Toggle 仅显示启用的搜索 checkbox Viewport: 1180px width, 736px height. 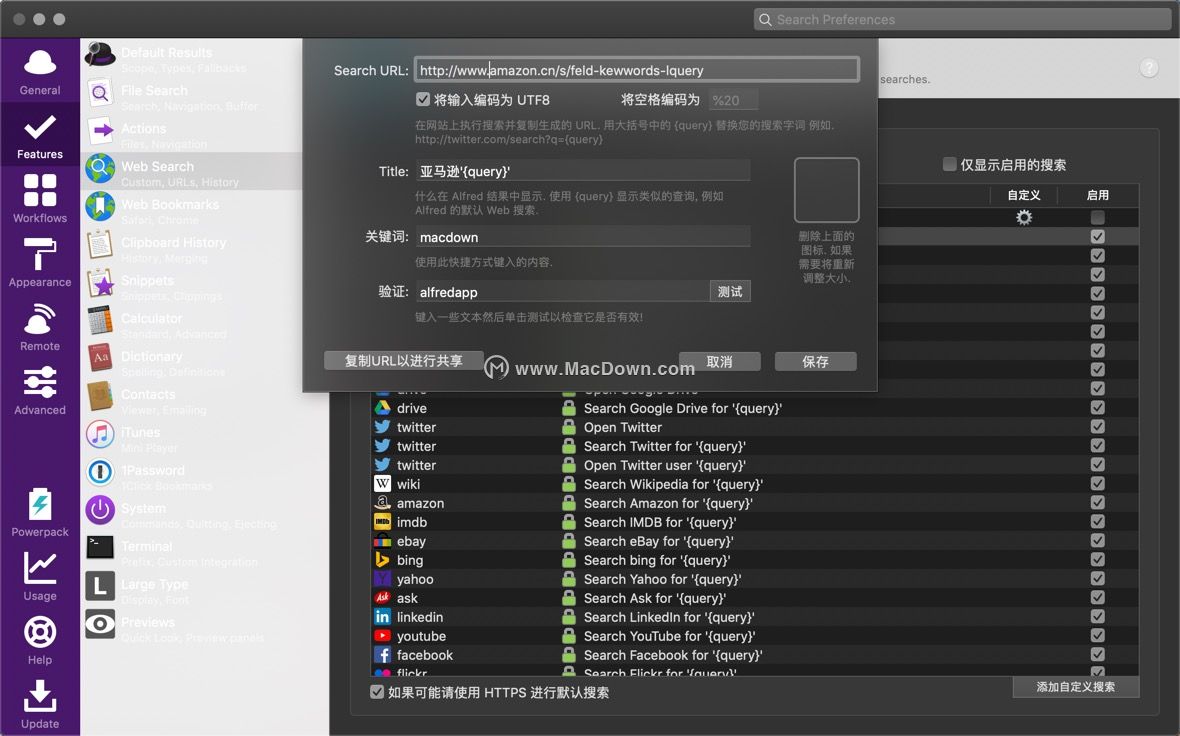pyautogui.click(x=950, y=164)
